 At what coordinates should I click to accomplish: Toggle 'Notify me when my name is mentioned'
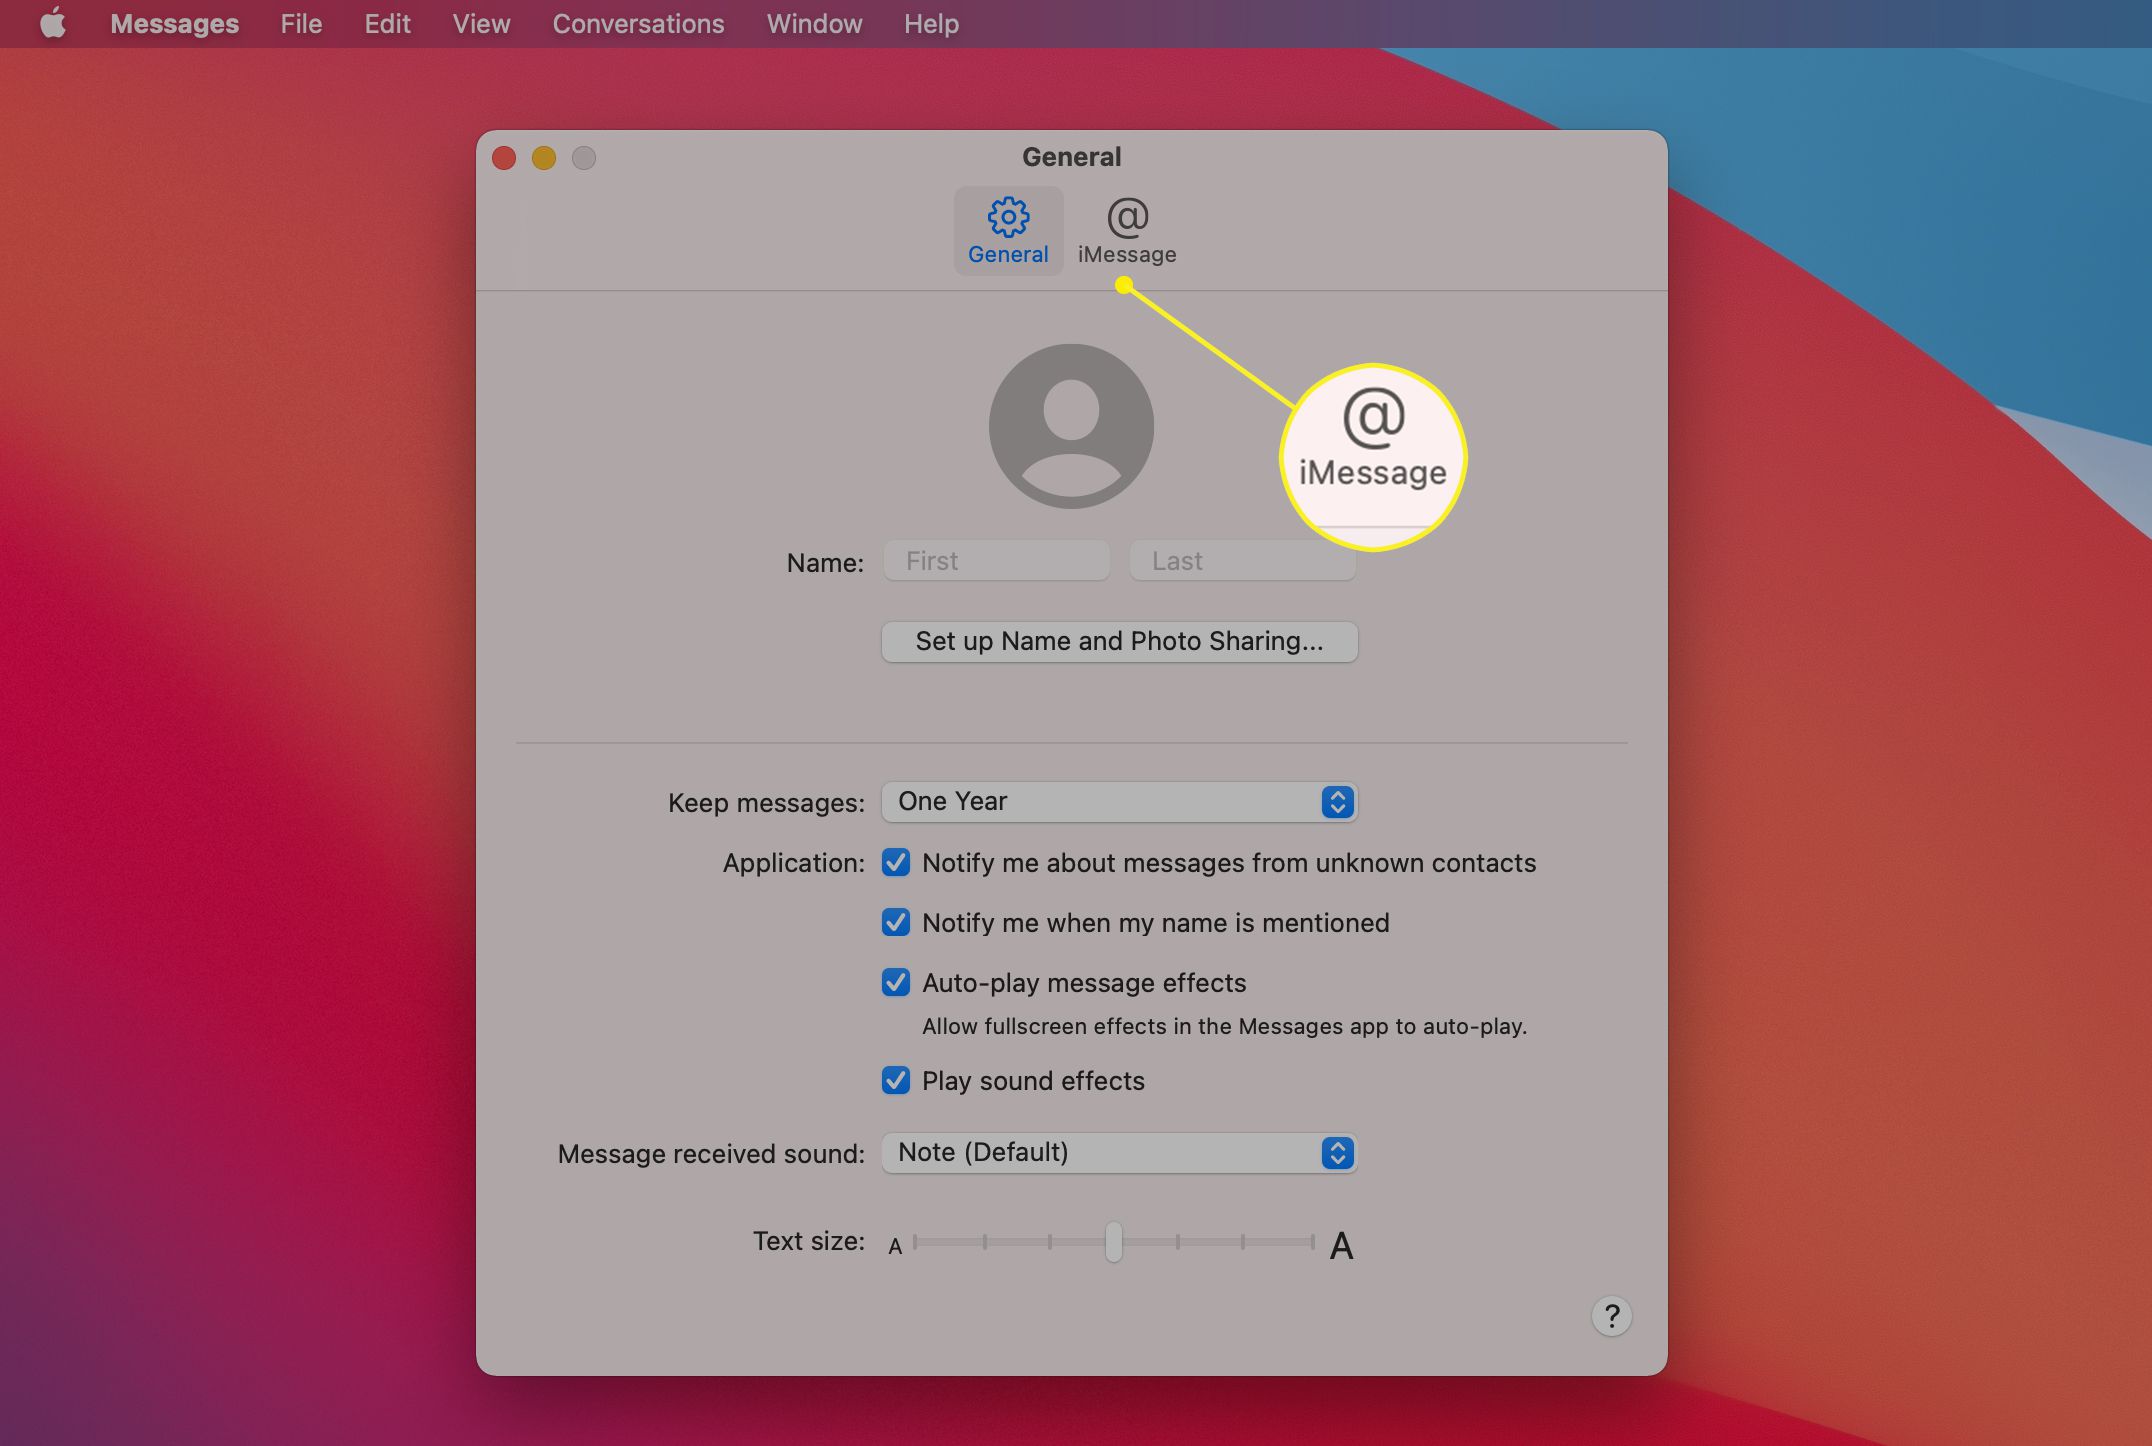[x=899, y=922]
